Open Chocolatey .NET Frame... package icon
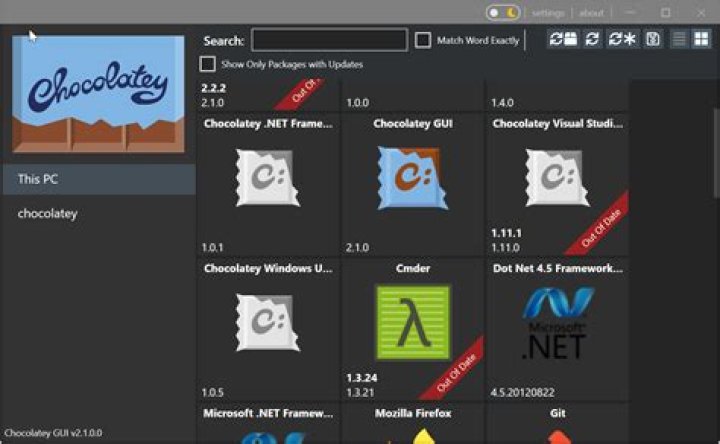The height and width of the screenshot is (444, 720). (267, 177)
